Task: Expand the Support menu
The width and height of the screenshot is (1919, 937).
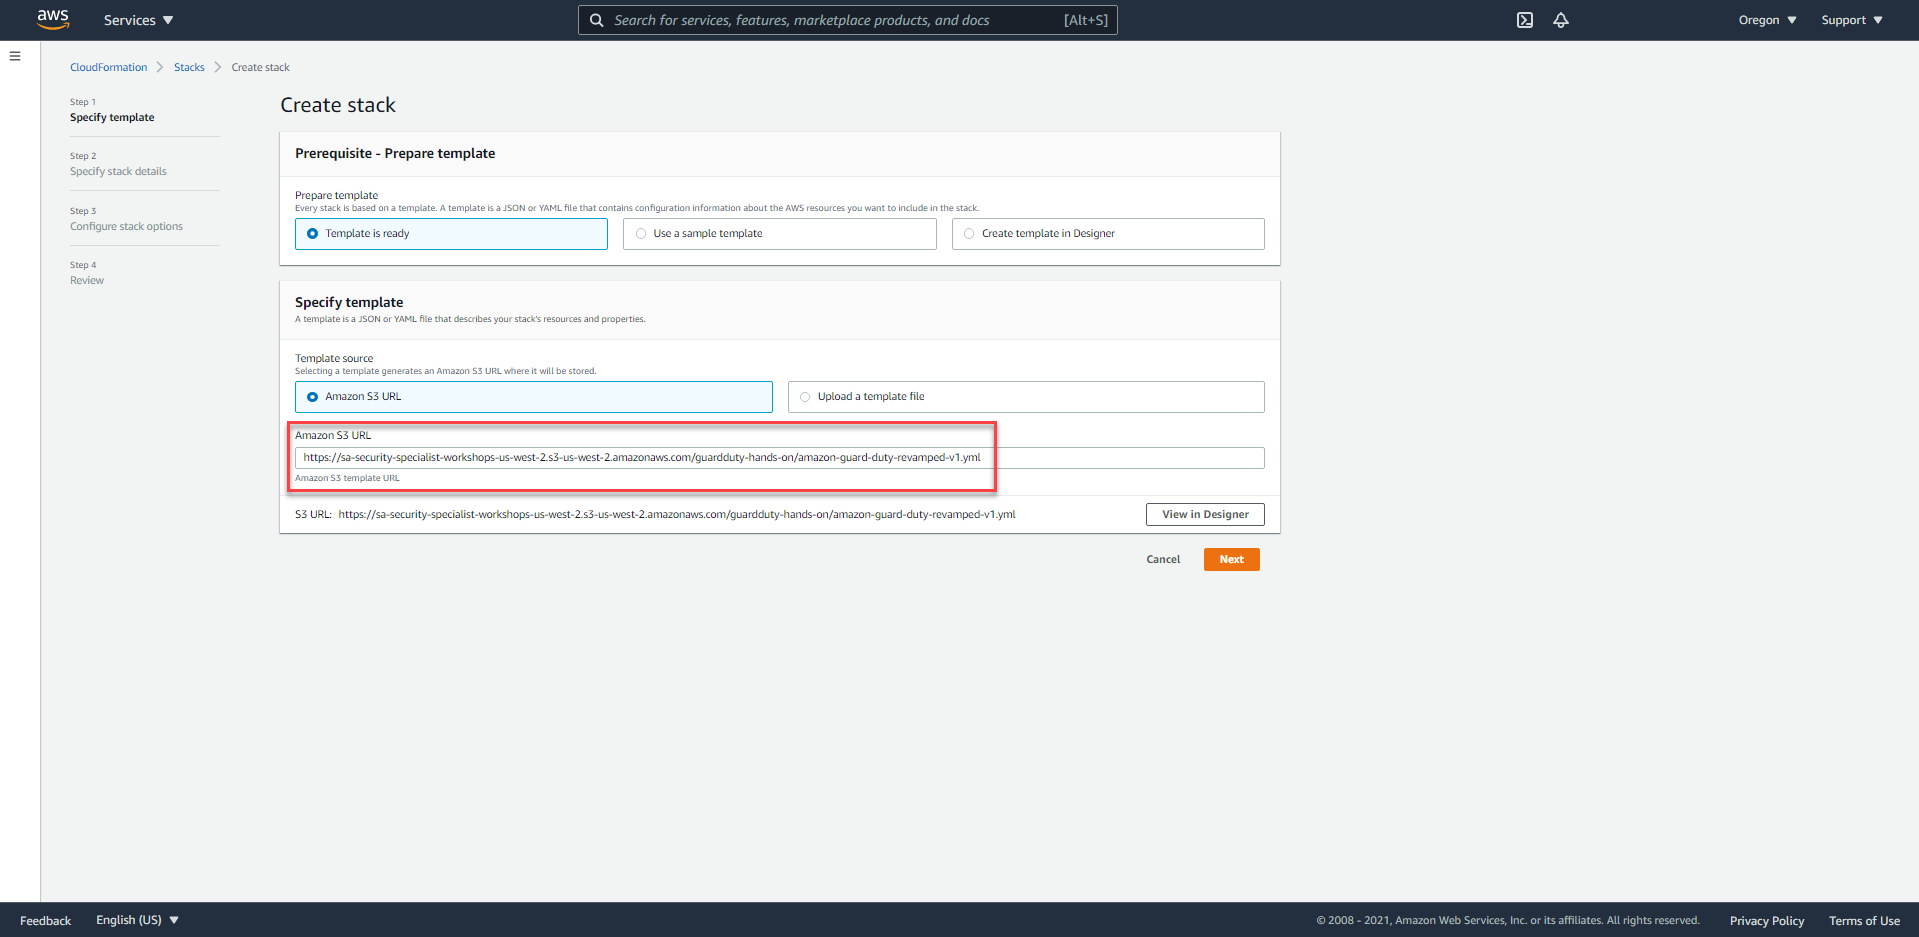Action: pyautogui.click(x=1852, y=20)
